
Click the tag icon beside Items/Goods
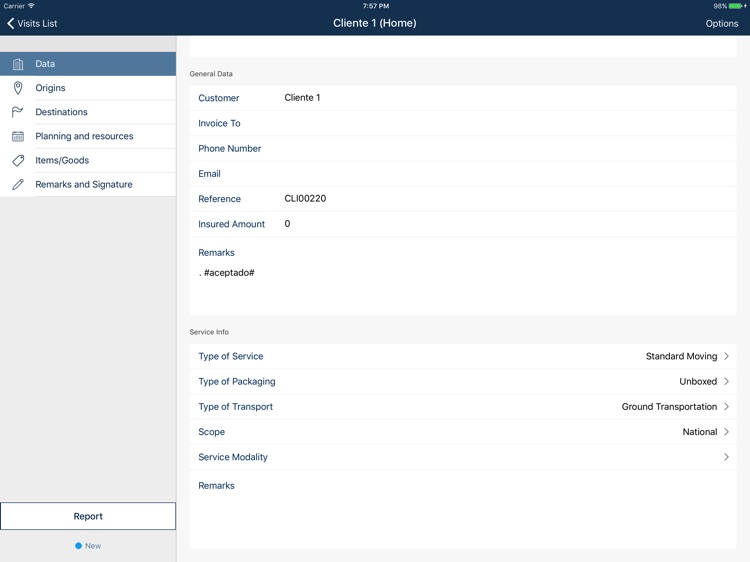pos(18,160)
